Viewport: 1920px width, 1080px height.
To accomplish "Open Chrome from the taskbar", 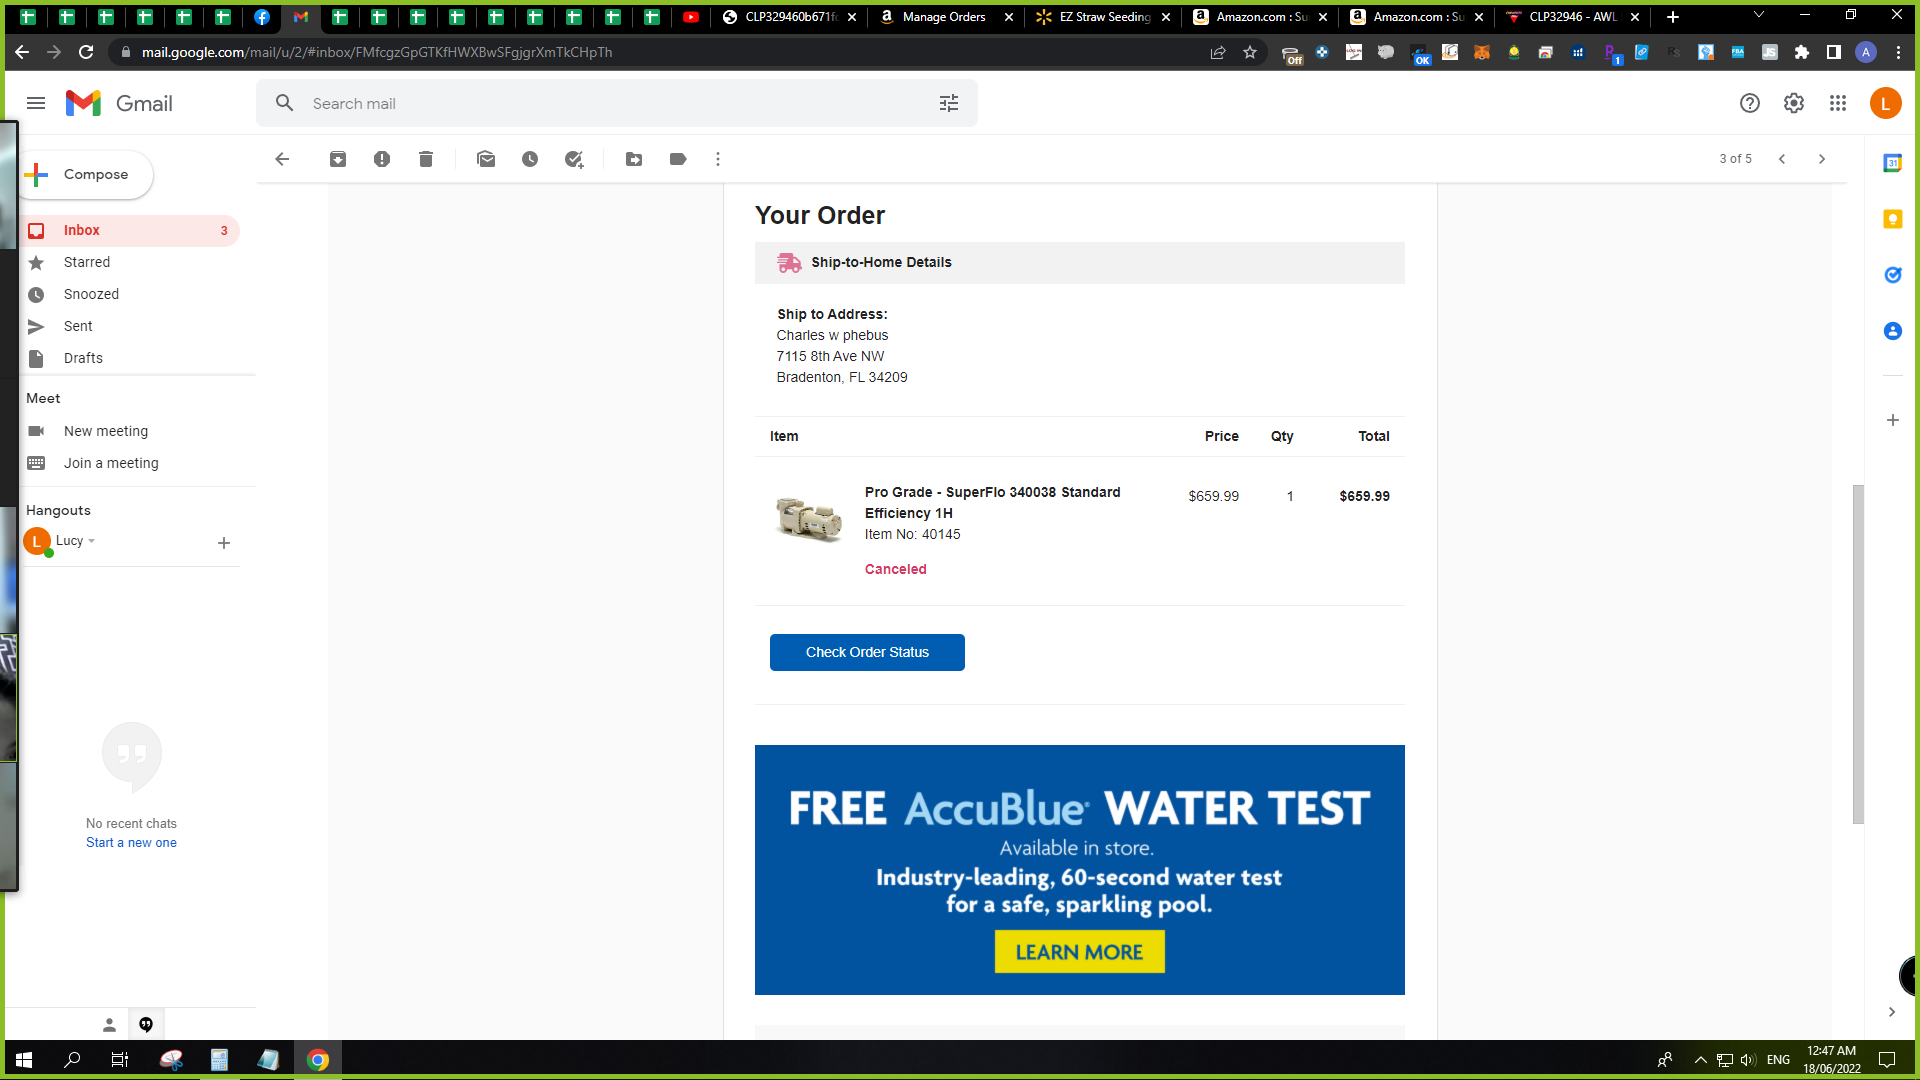I will pyautogui.click(x=318, y=1060).
